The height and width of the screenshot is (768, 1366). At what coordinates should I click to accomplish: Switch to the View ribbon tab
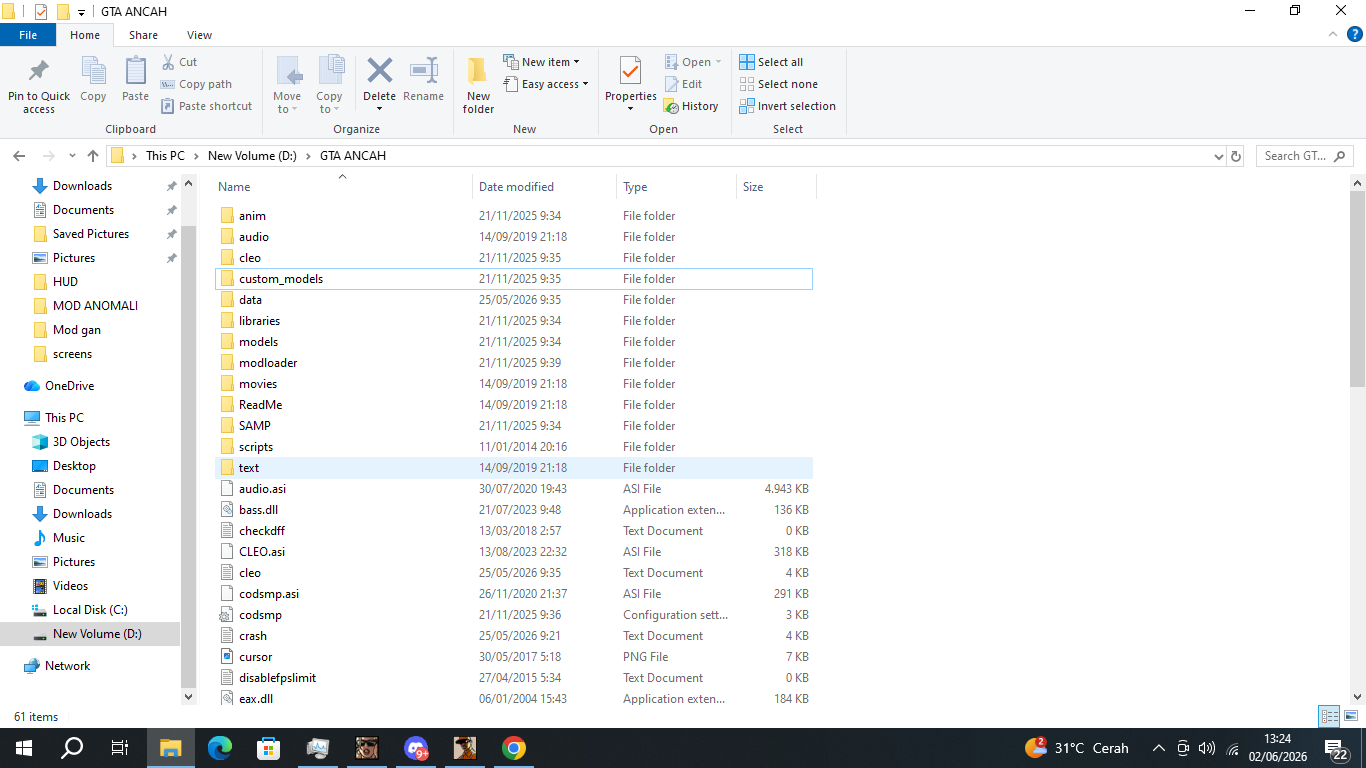(x=199, y=35)
